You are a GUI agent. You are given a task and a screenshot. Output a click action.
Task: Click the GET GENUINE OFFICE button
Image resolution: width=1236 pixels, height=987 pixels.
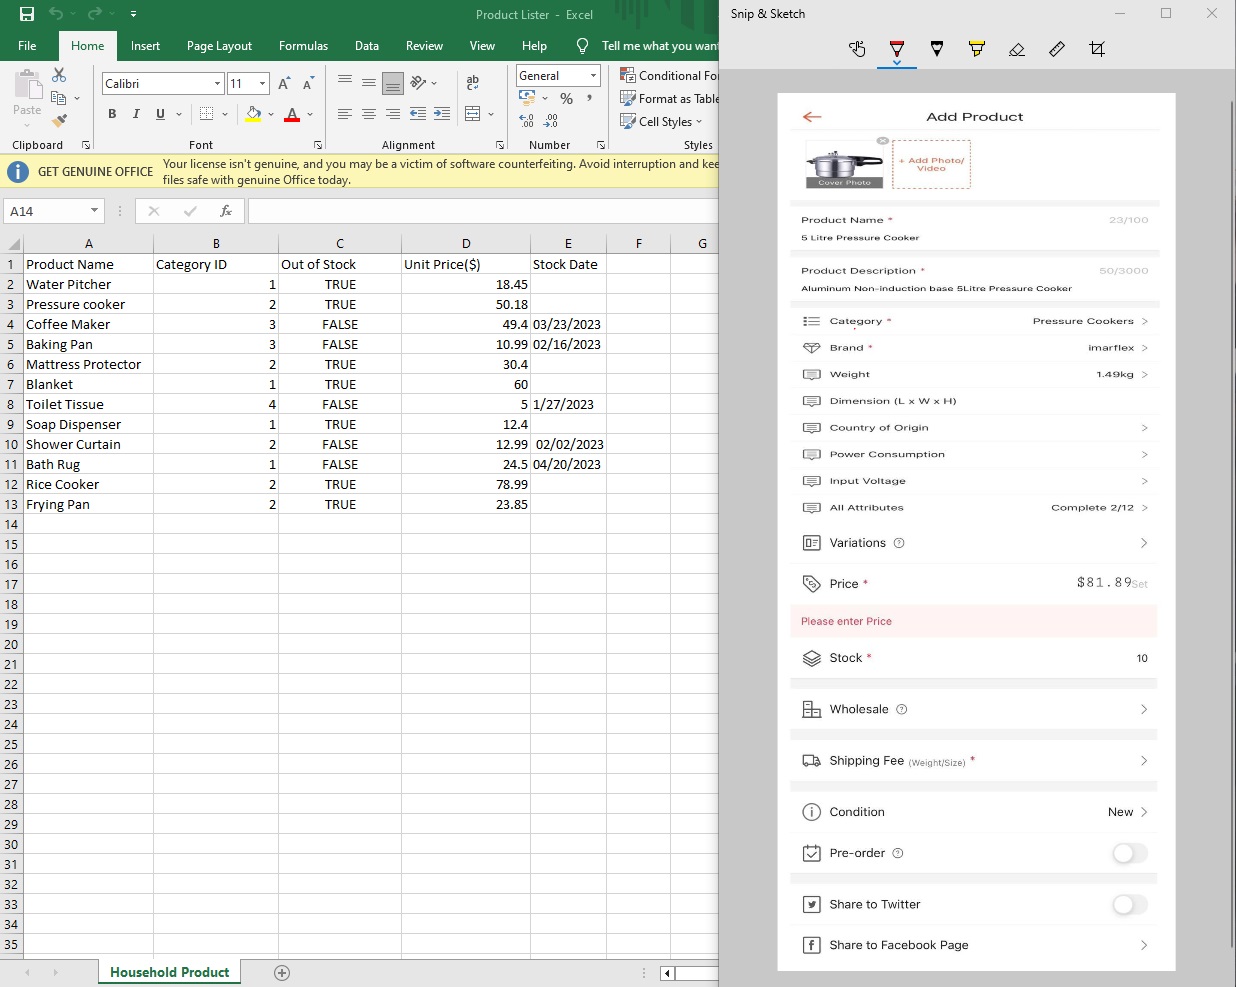95,172
